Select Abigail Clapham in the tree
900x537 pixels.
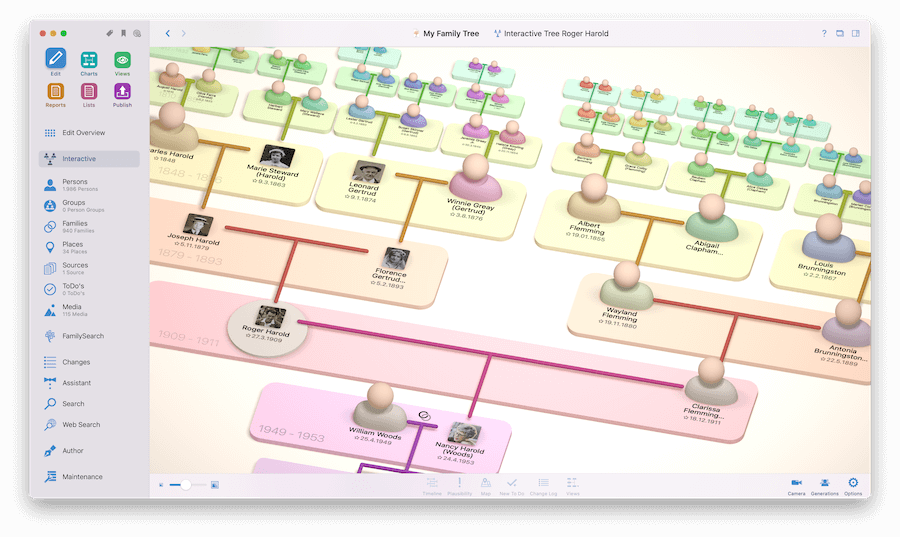(710, 225)
